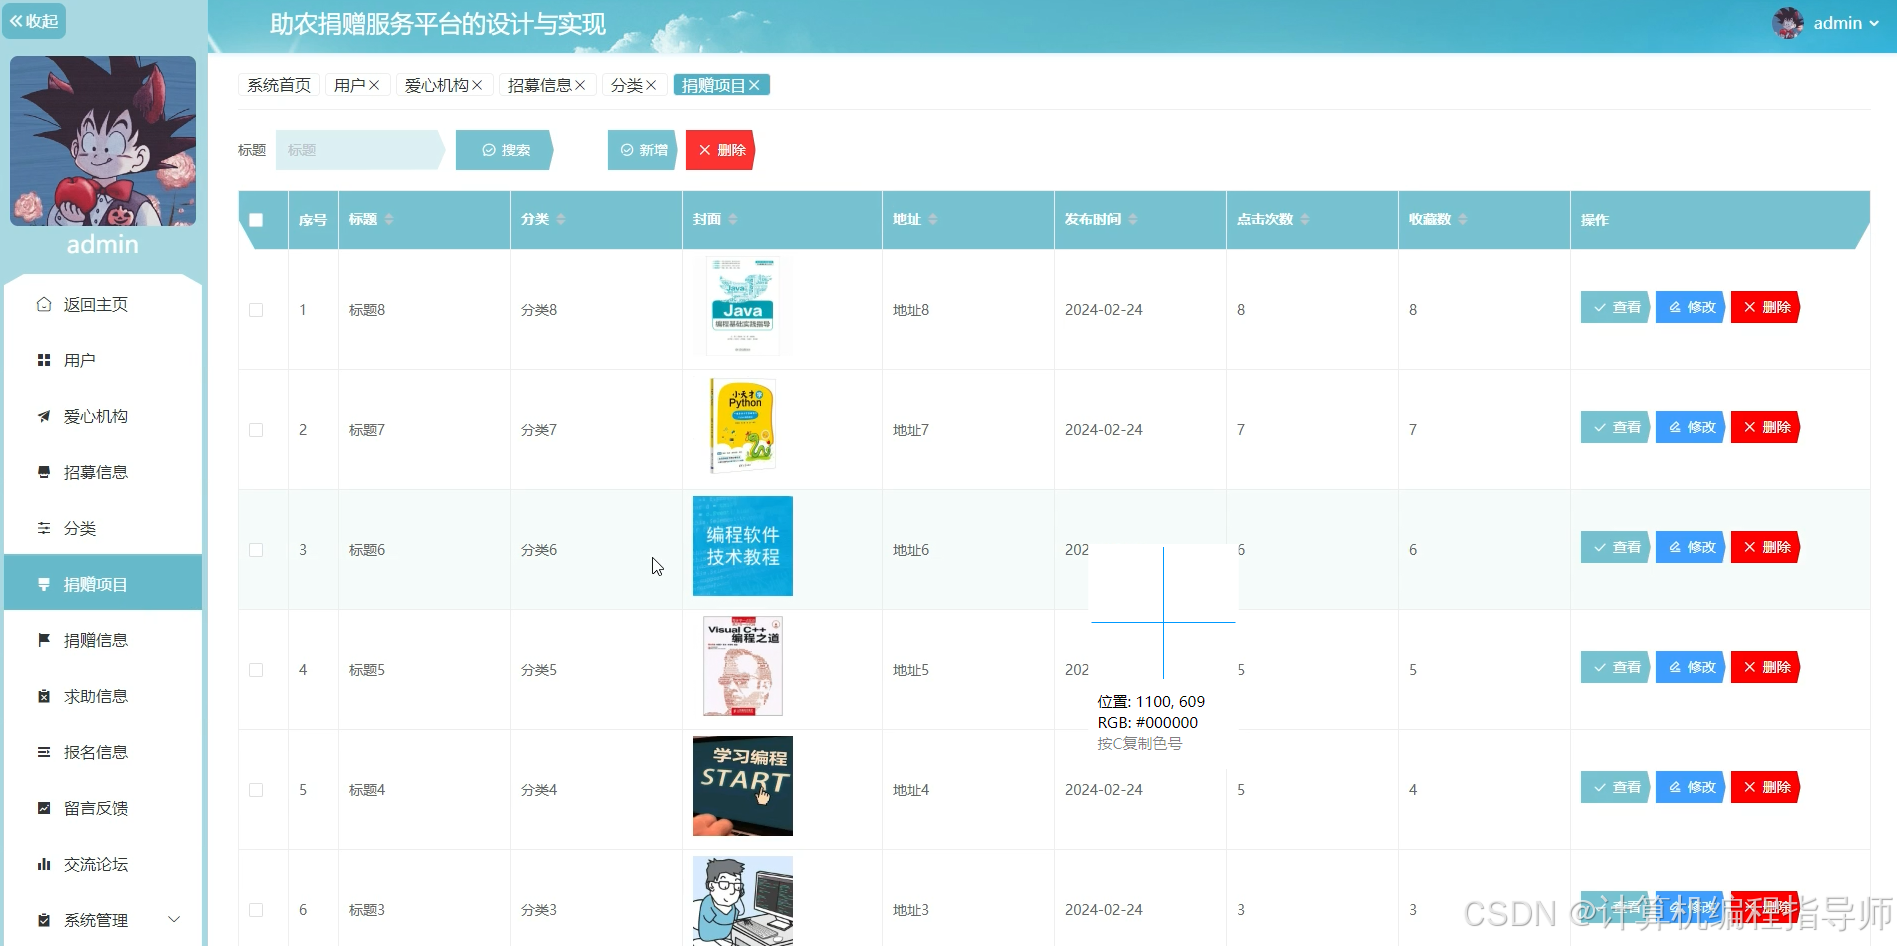Click the icon beside 求助信息
This screenshot has height=946, width=1897.
point(44,696)
